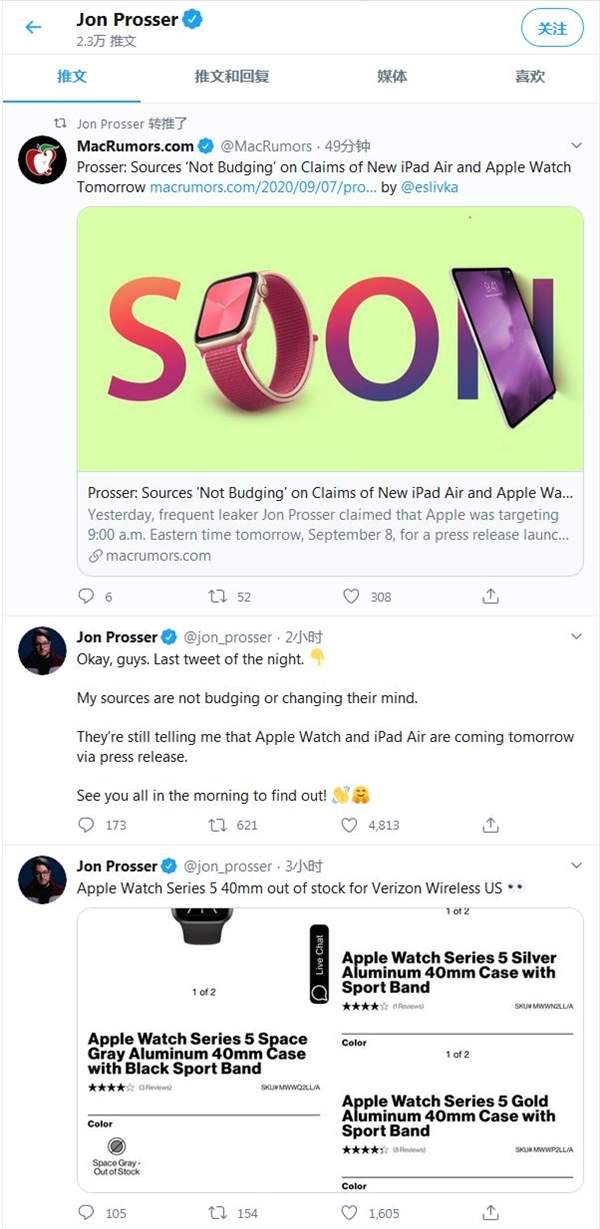Screen dimensions: 600x1229
Task: Open options chevron on 'Last tweet' post
Action: pyautogui.click(x=576, y=636)
